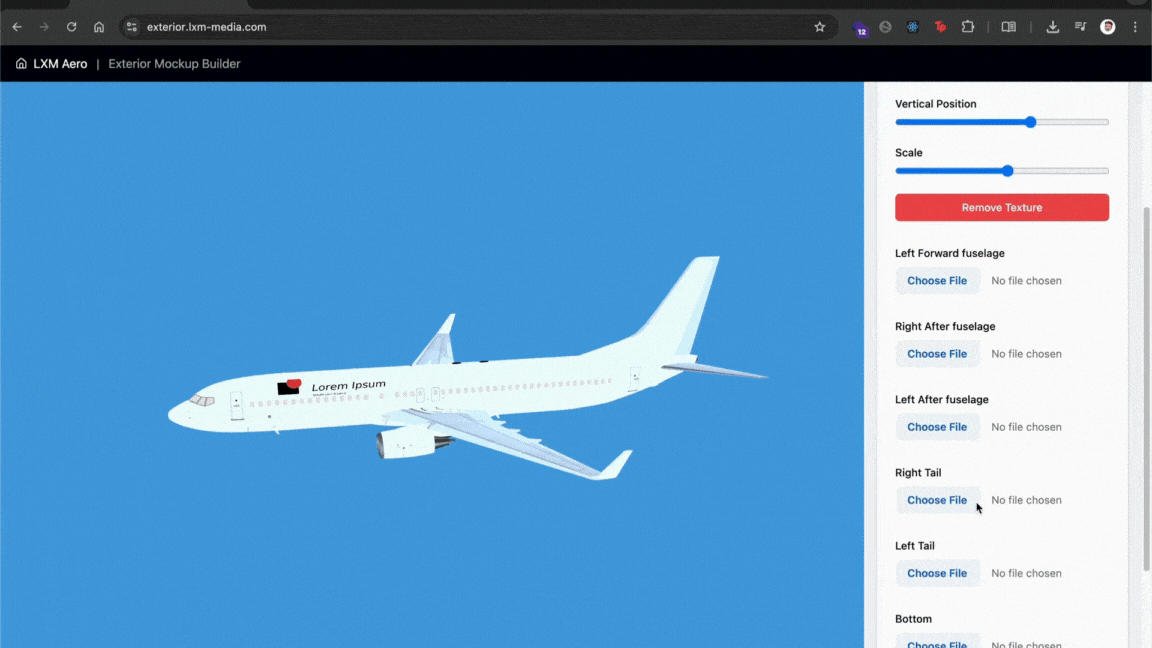Screen dimensions: 1152x648
Task: Open the browser Downloads icon
Action: (1053, 27)
